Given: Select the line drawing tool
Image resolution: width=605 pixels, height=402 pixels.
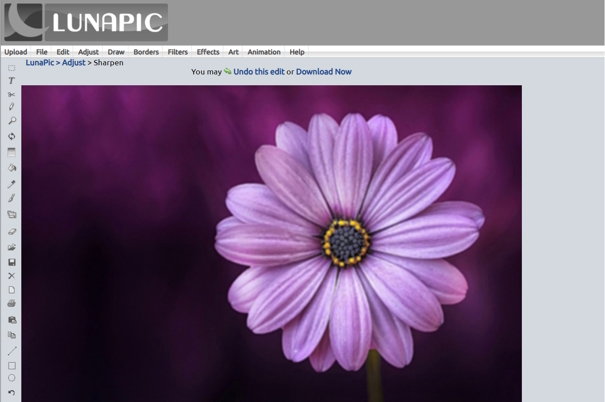Looking at the screenshot, I should pyautogui.click(x=12, y=351).
